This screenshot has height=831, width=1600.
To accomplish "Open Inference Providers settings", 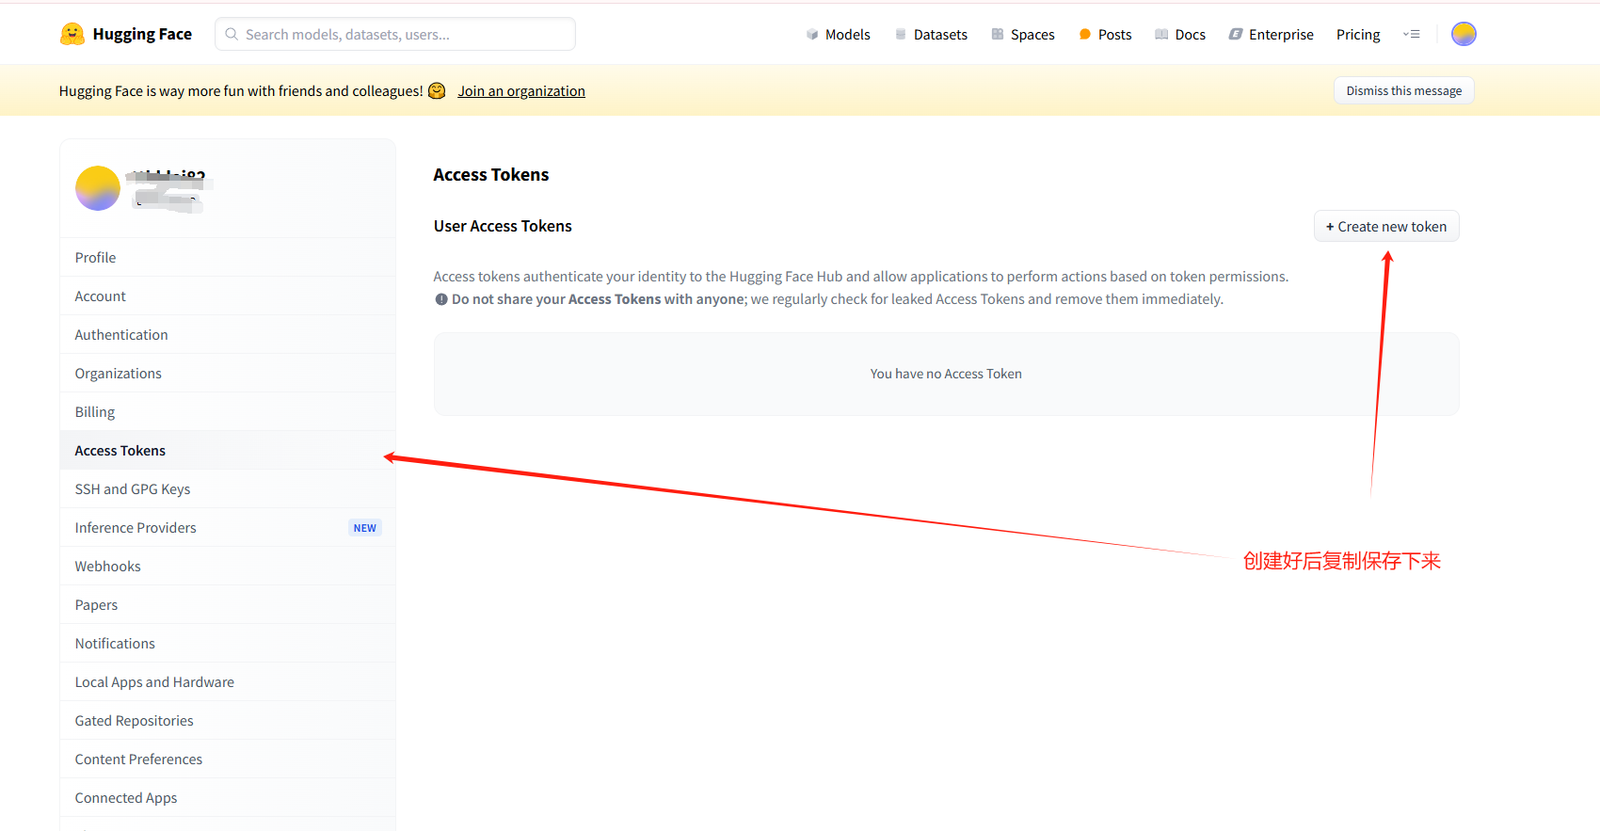I will [x=228, y=528].
